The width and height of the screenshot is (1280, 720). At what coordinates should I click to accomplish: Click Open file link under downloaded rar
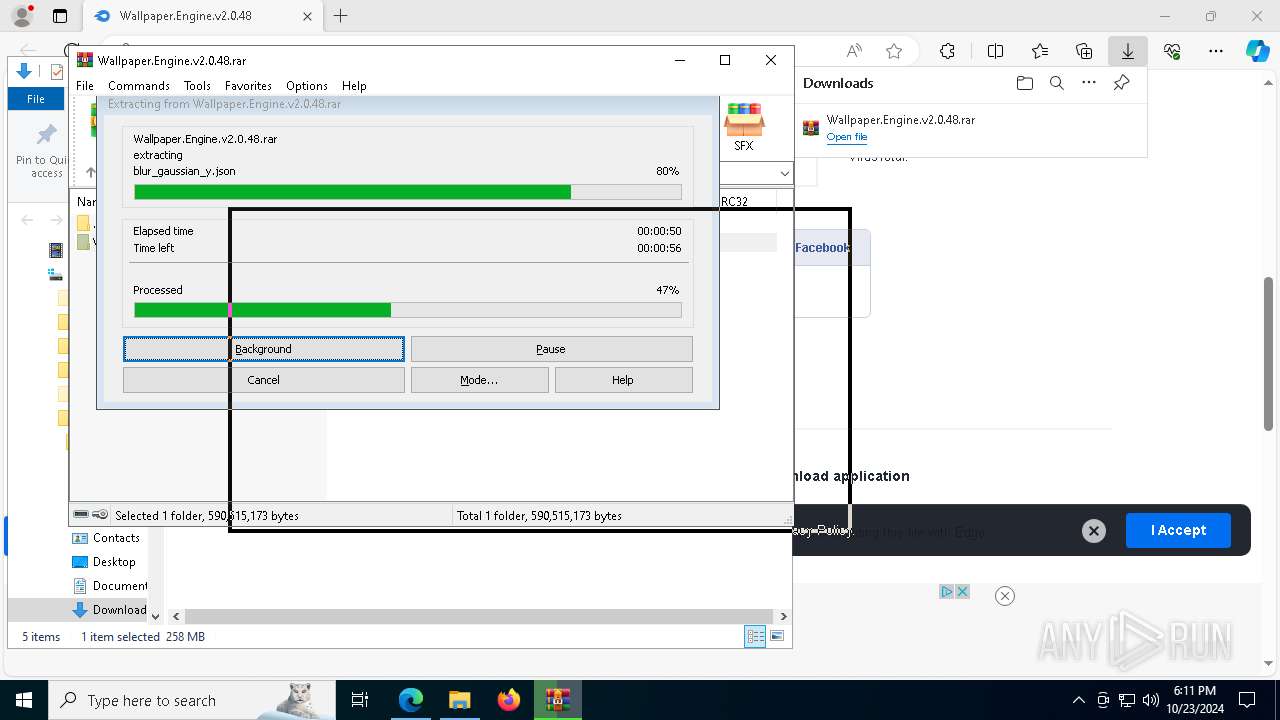tap(846, 137)
